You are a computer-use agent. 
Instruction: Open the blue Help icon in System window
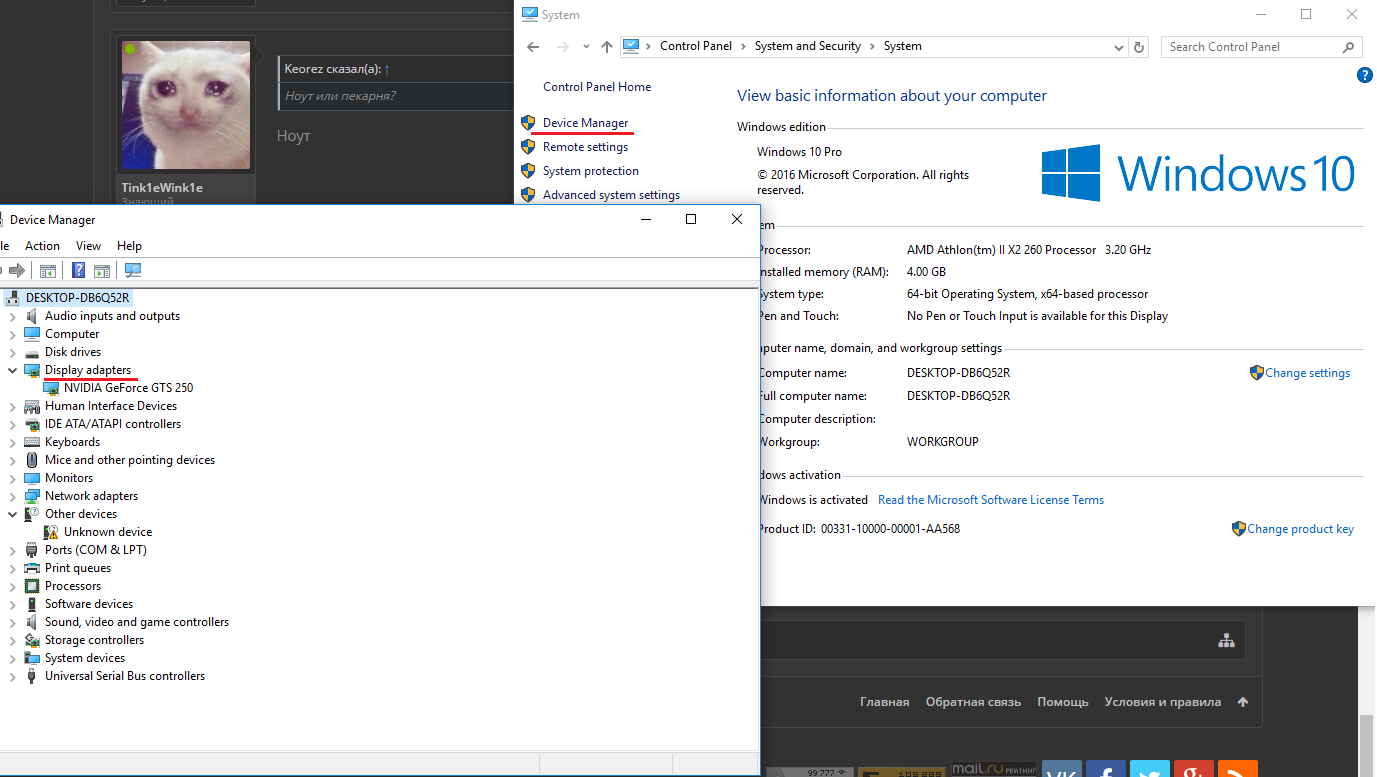pos(1365,75)
